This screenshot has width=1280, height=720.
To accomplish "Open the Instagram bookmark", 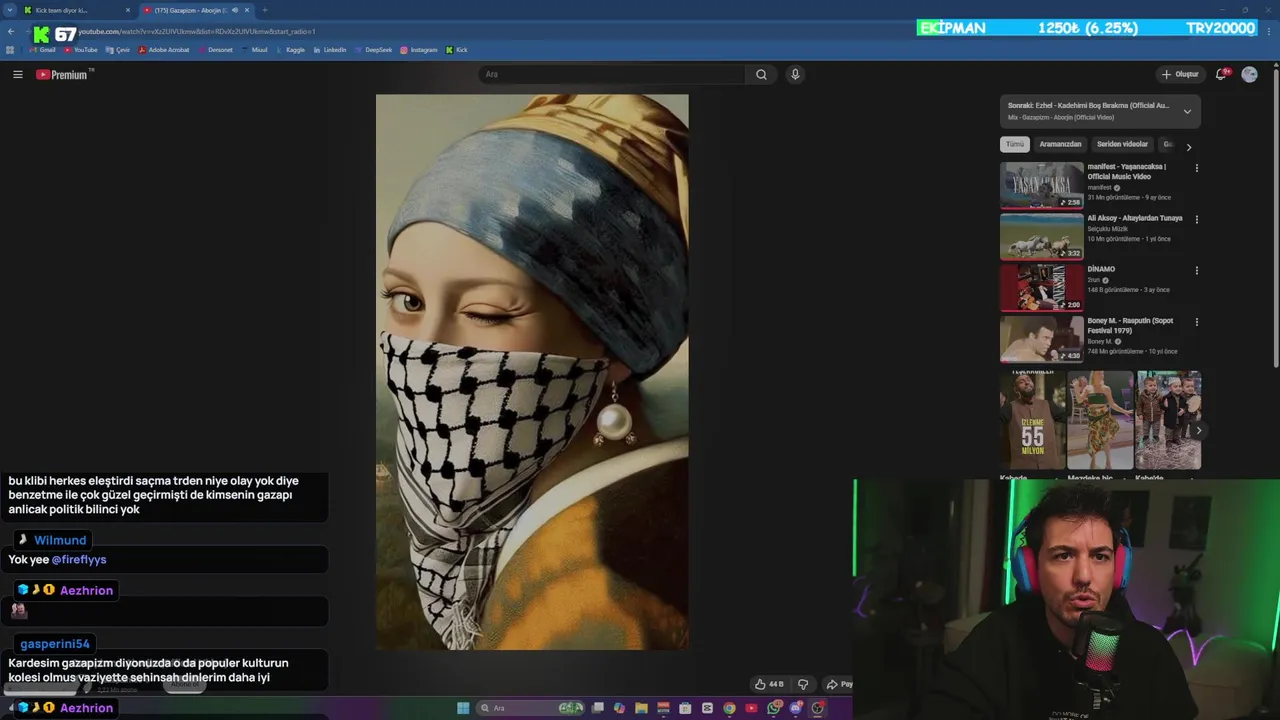I will (x=419, y=49).
